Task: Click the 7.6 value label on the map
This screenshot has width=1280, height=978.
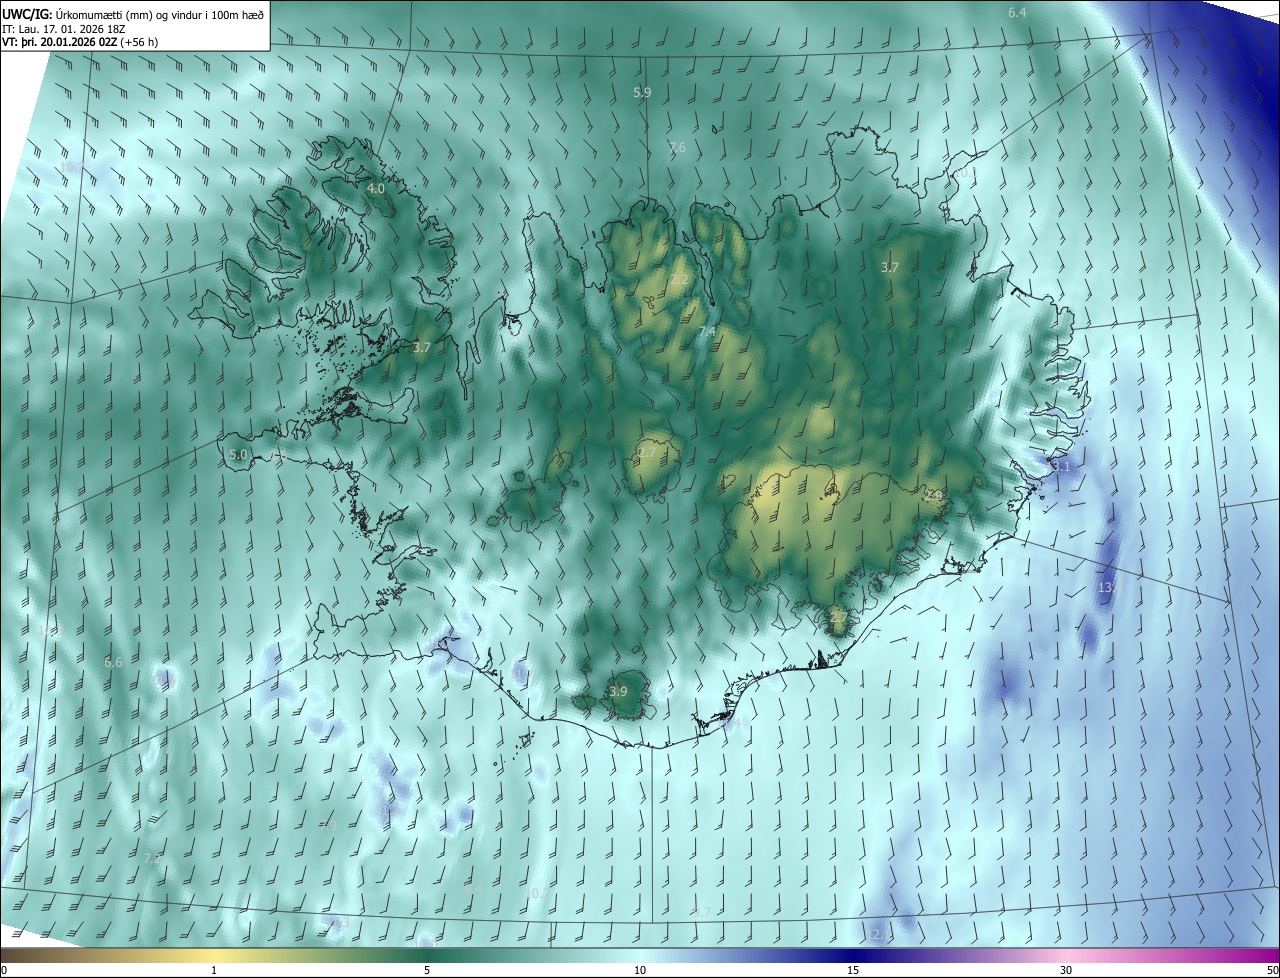Action: click(677, 147)
